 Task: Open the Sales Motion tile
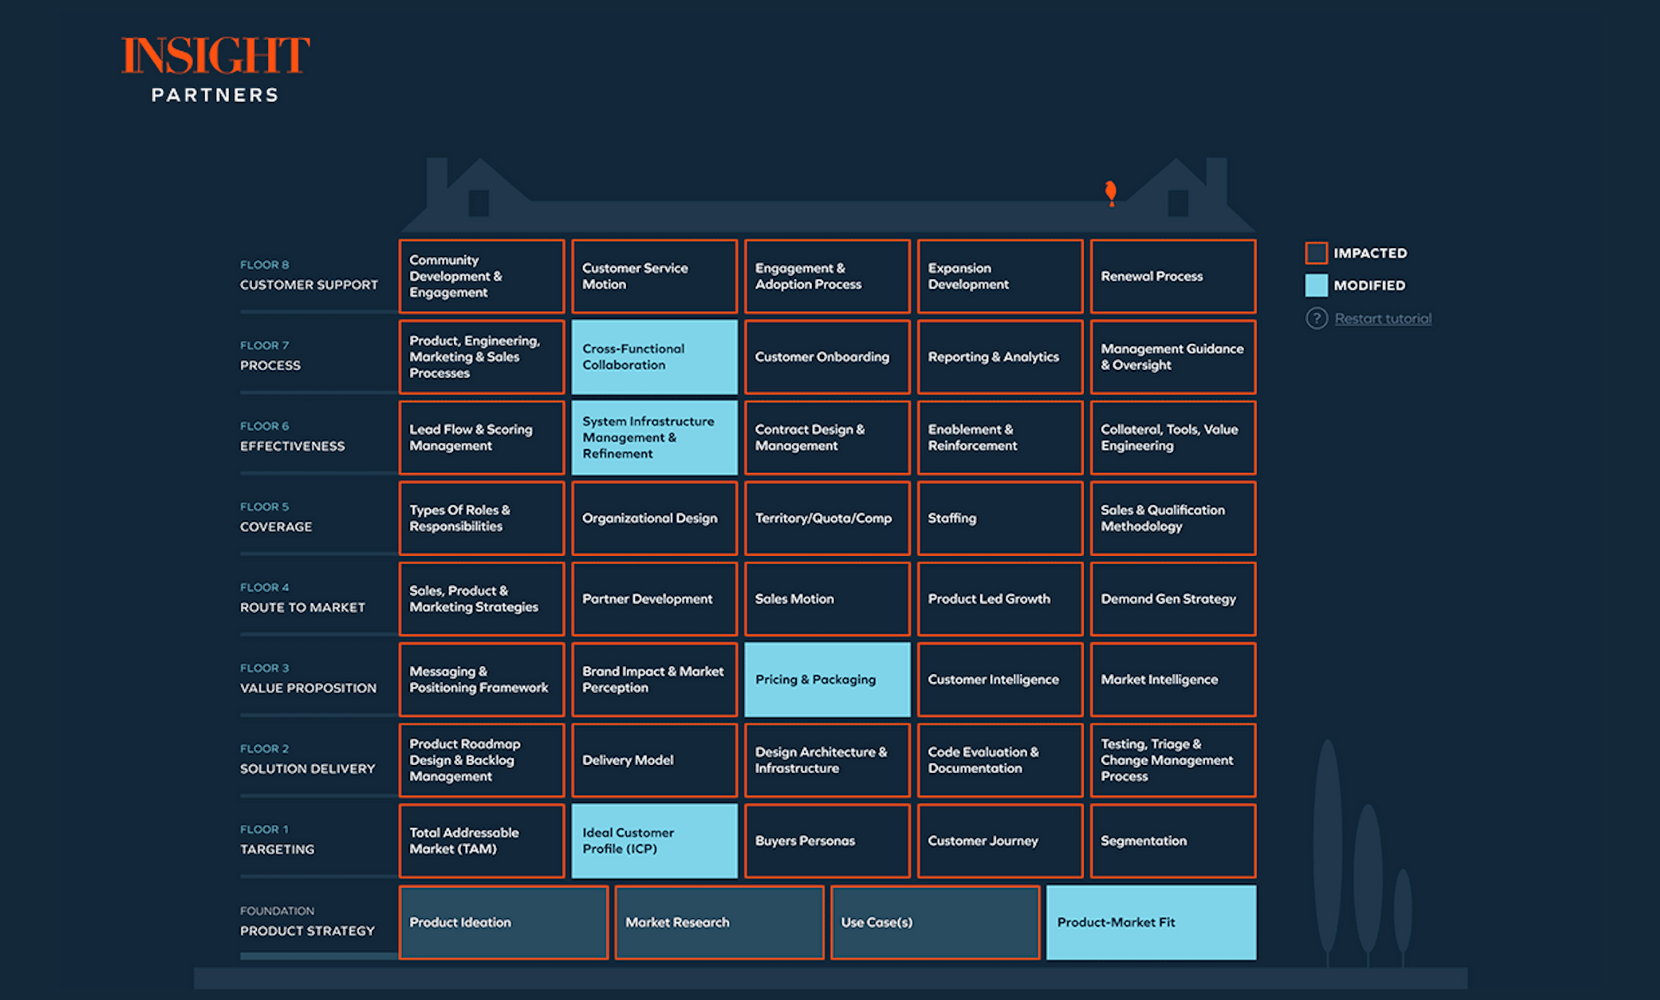point(827,599)
